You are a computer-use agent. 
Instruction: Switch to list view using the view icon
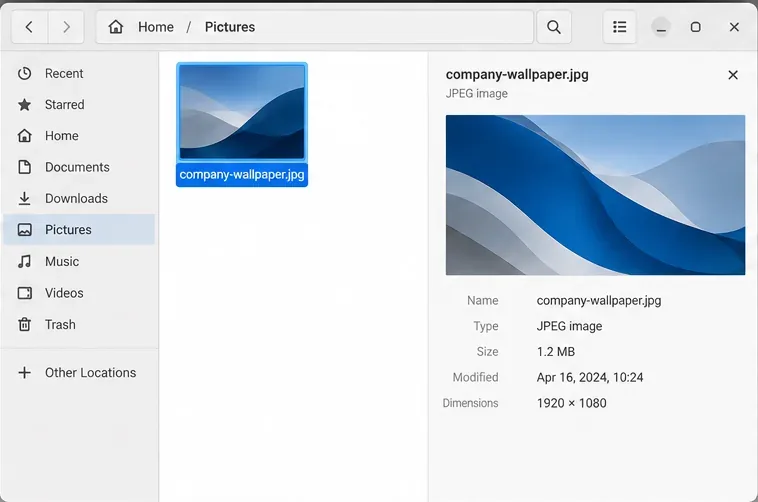tap(620, 27)
